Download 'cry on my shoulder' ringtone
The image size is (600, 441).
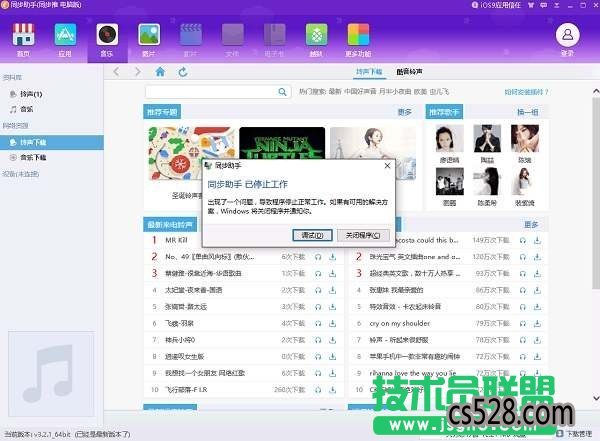(537, 323)
